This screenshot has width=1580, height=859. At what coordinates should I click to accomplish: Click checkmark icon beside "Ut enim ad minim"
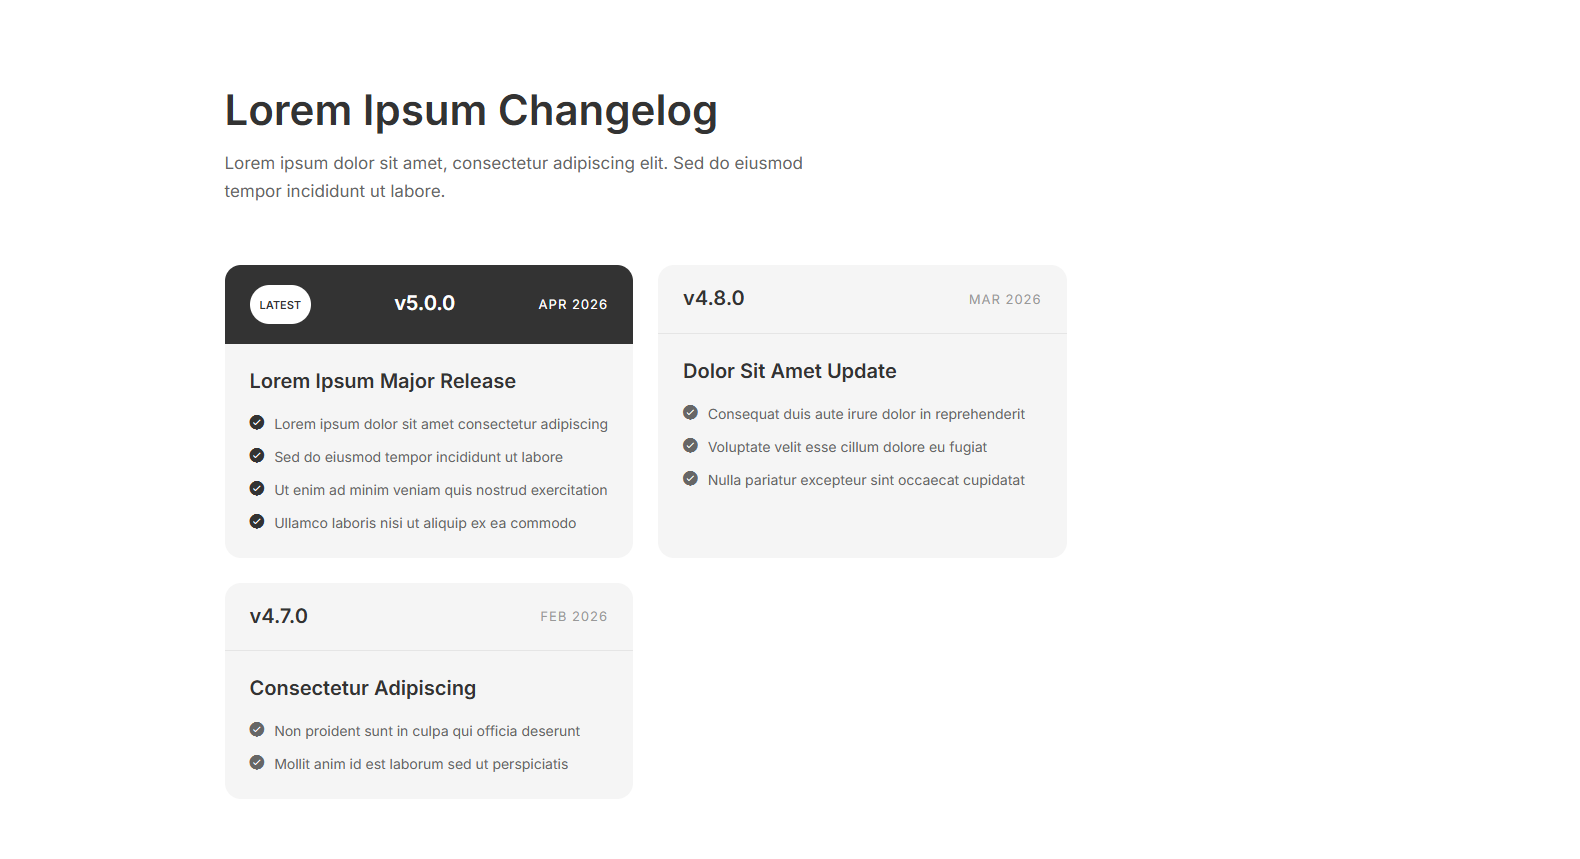[257, 489]
